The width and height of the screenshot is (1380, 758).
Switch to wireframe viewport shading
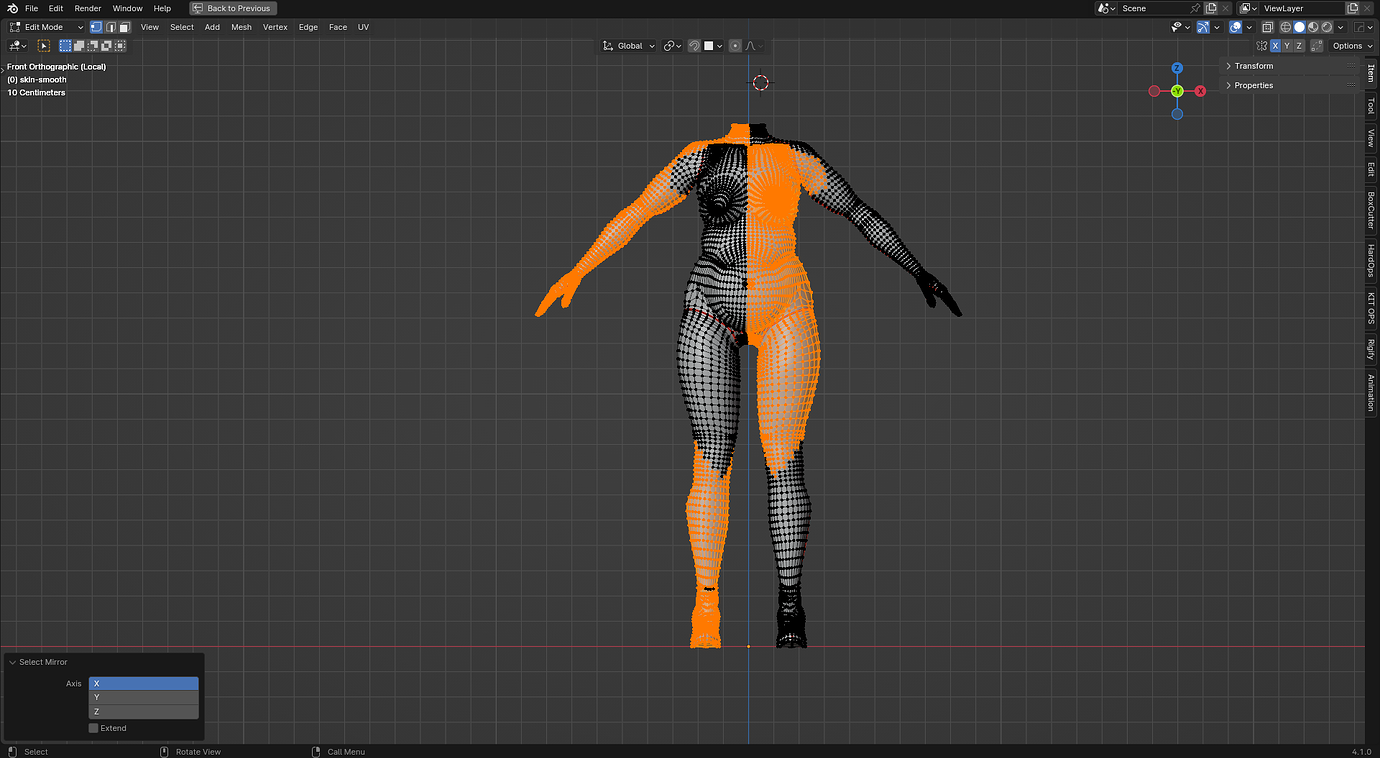point(1286,27)
